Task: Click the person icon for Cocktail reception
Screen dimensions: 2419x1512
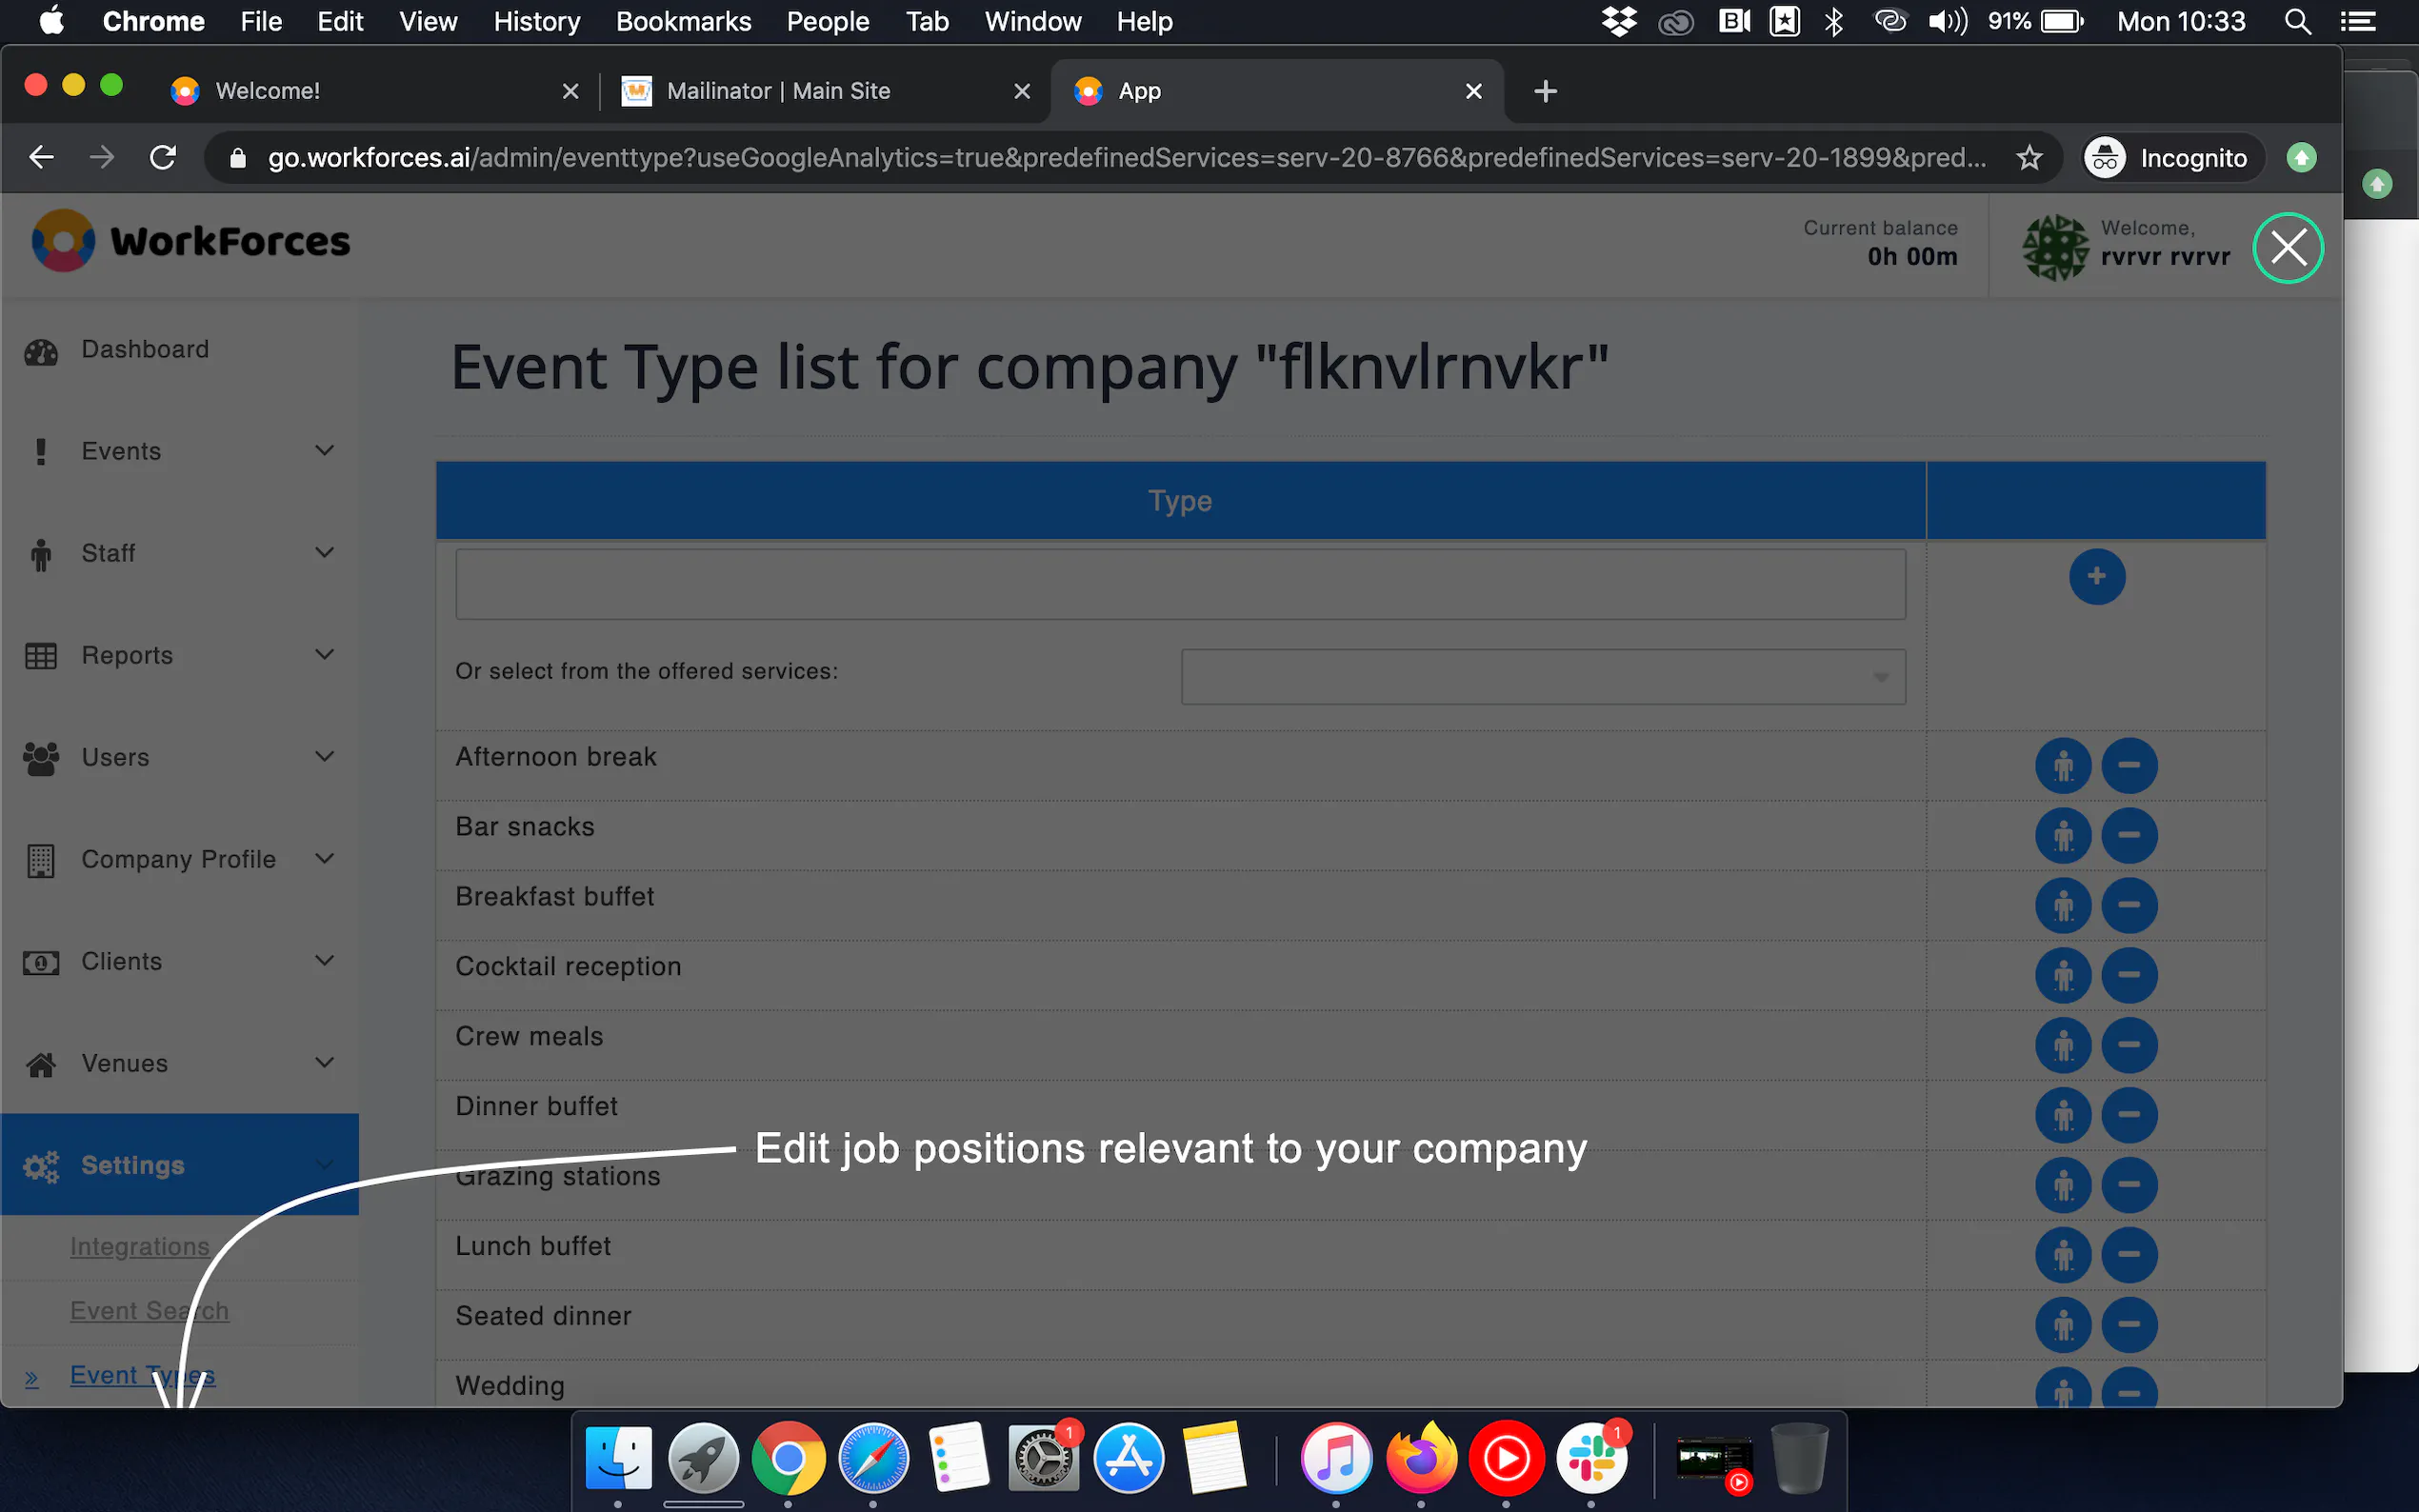Action: pyautogui.click(x=2062, y=976)
